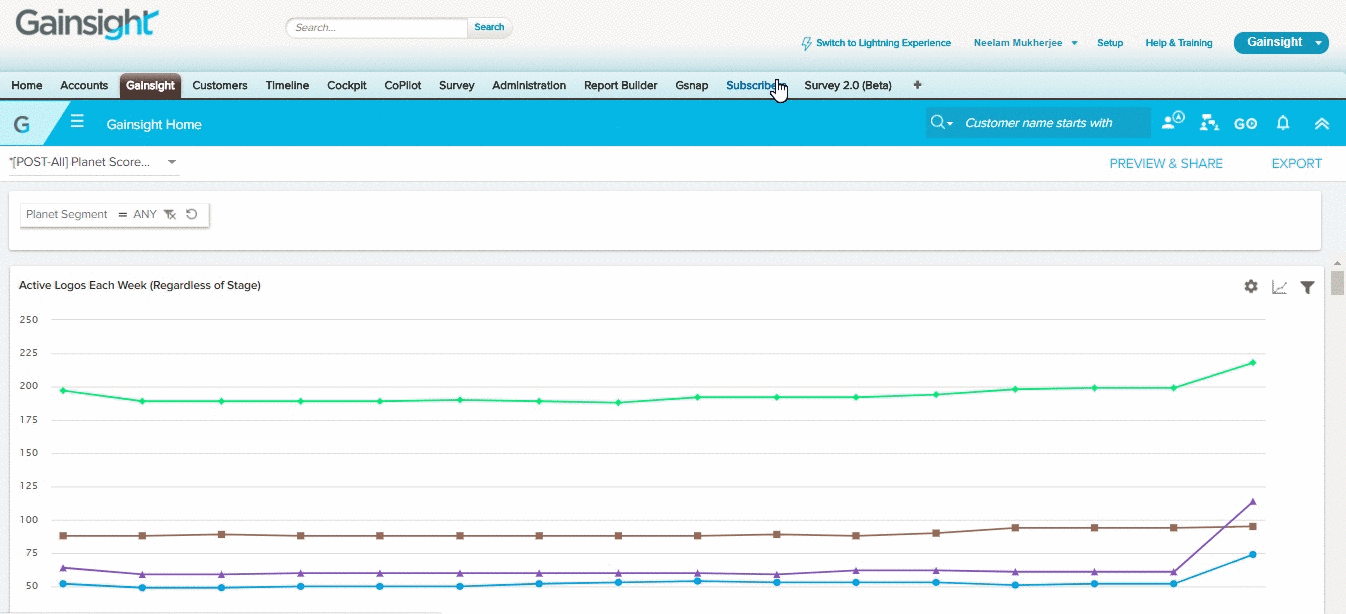Open Help & Training link
This screenshot has height=614, width=1346.
[1179, 43]
